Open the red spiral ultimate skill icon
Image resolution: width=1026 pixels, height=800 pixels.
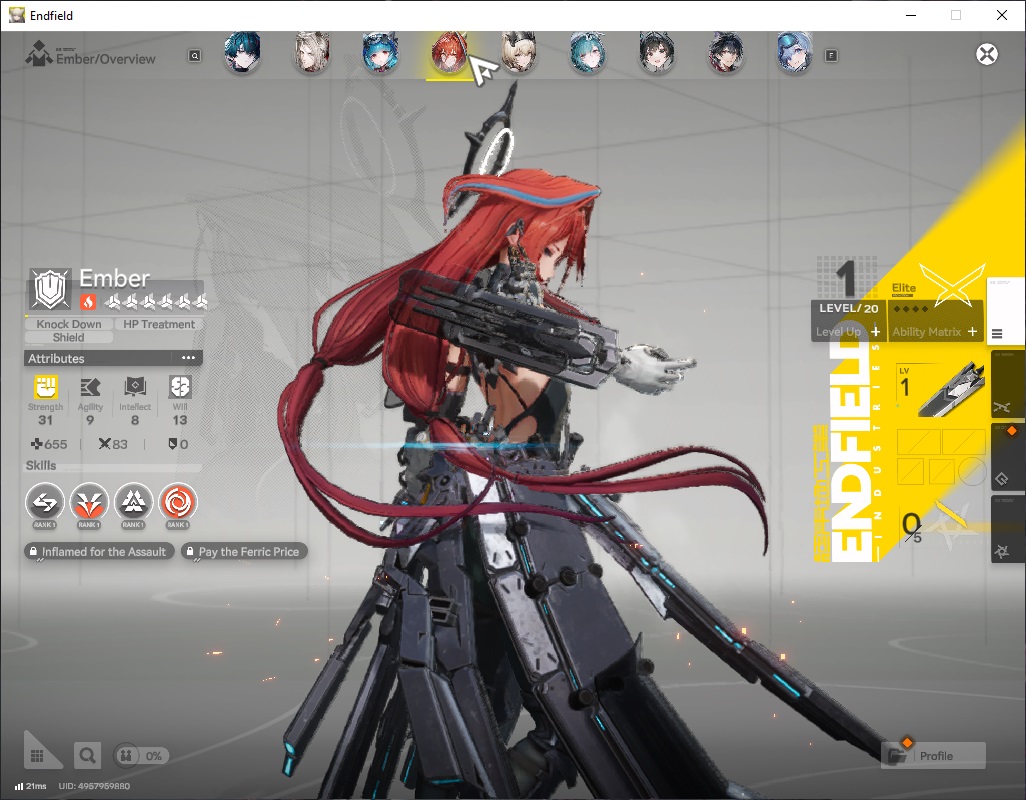[177, 502]
